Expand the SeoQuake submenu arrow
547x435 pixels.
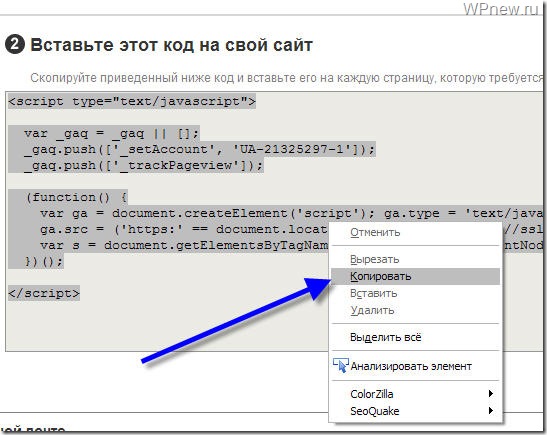click(x=490, y=411)
